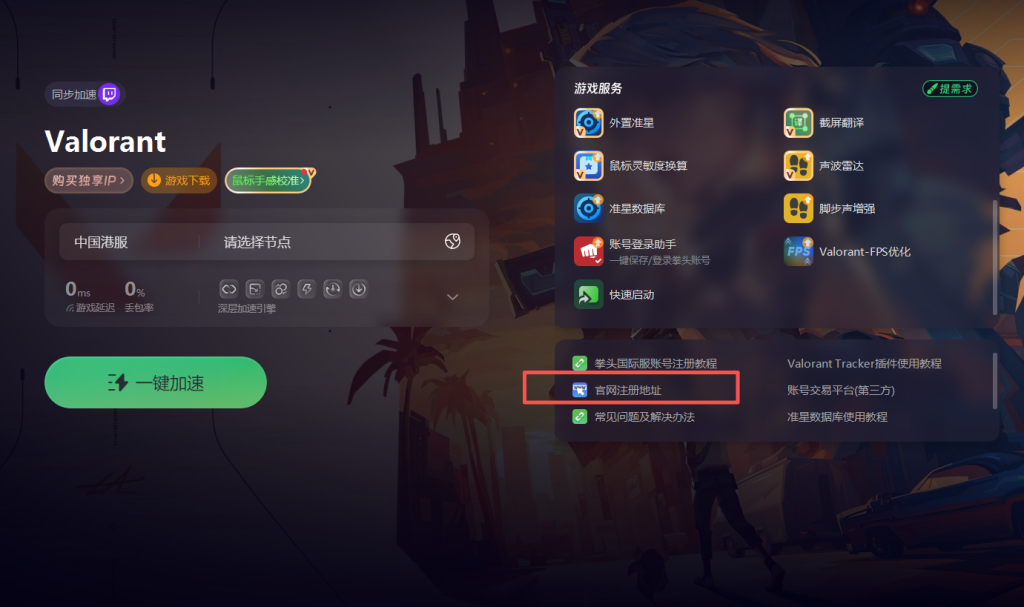Toggle the lightning bolt acceleration engine icon
The width and height of the screenshot is (1024, 607).
pos(306,289)
